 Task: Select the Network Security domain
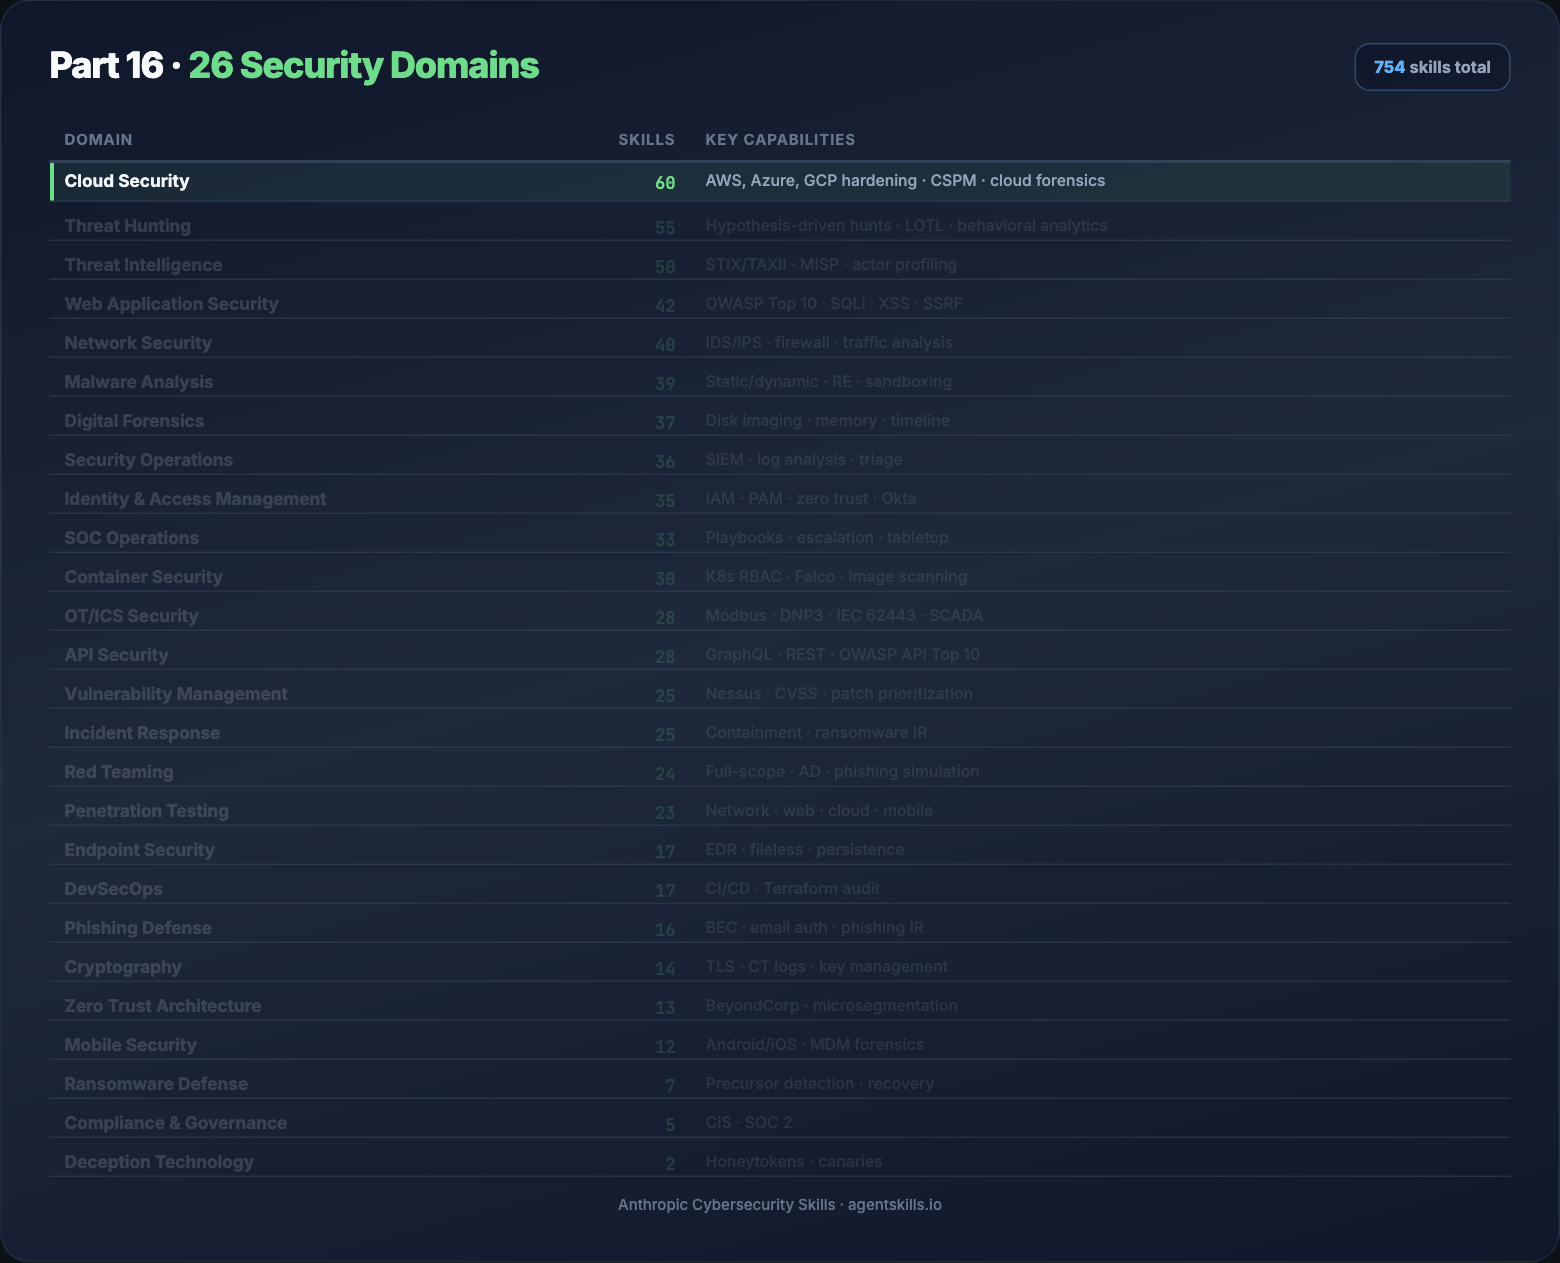pos(138,343)
